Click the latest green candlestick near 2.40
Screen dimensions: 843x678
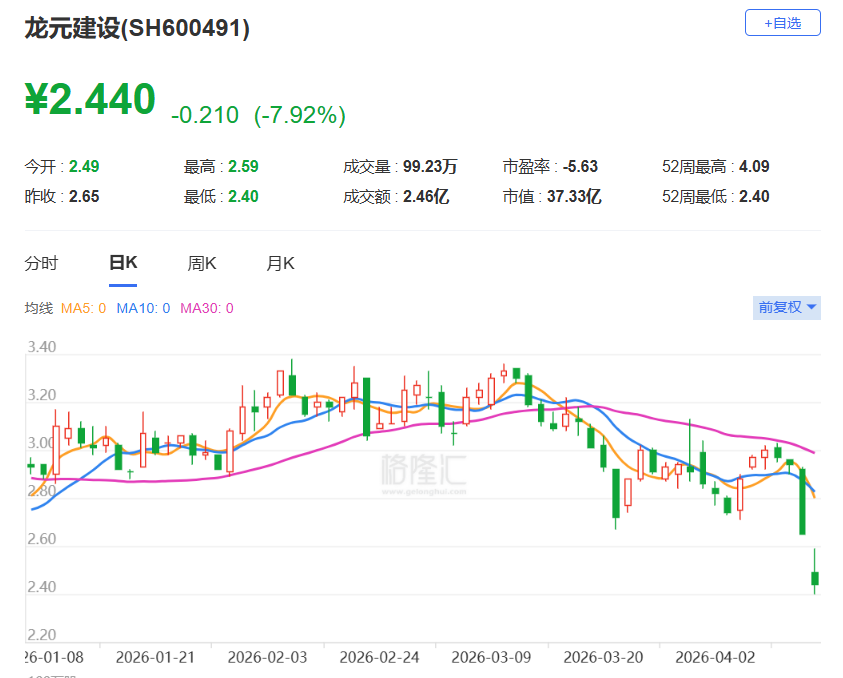[x=815, y=578]
